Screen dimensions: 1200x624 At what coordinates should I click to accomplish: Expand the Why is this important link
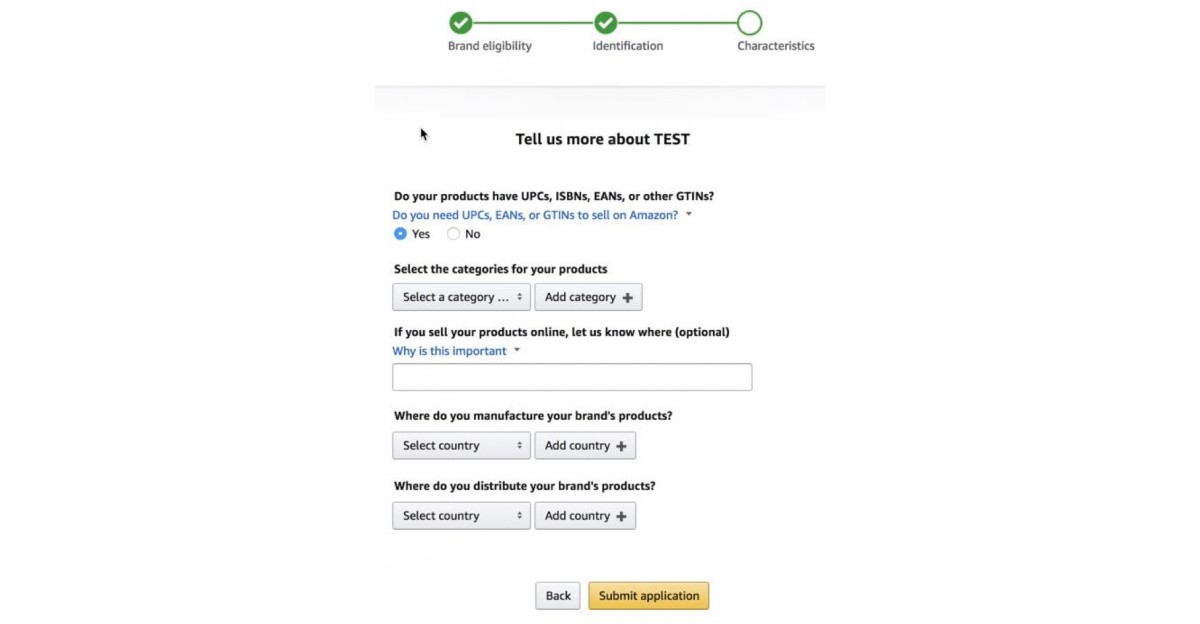(x=449, y=351)
